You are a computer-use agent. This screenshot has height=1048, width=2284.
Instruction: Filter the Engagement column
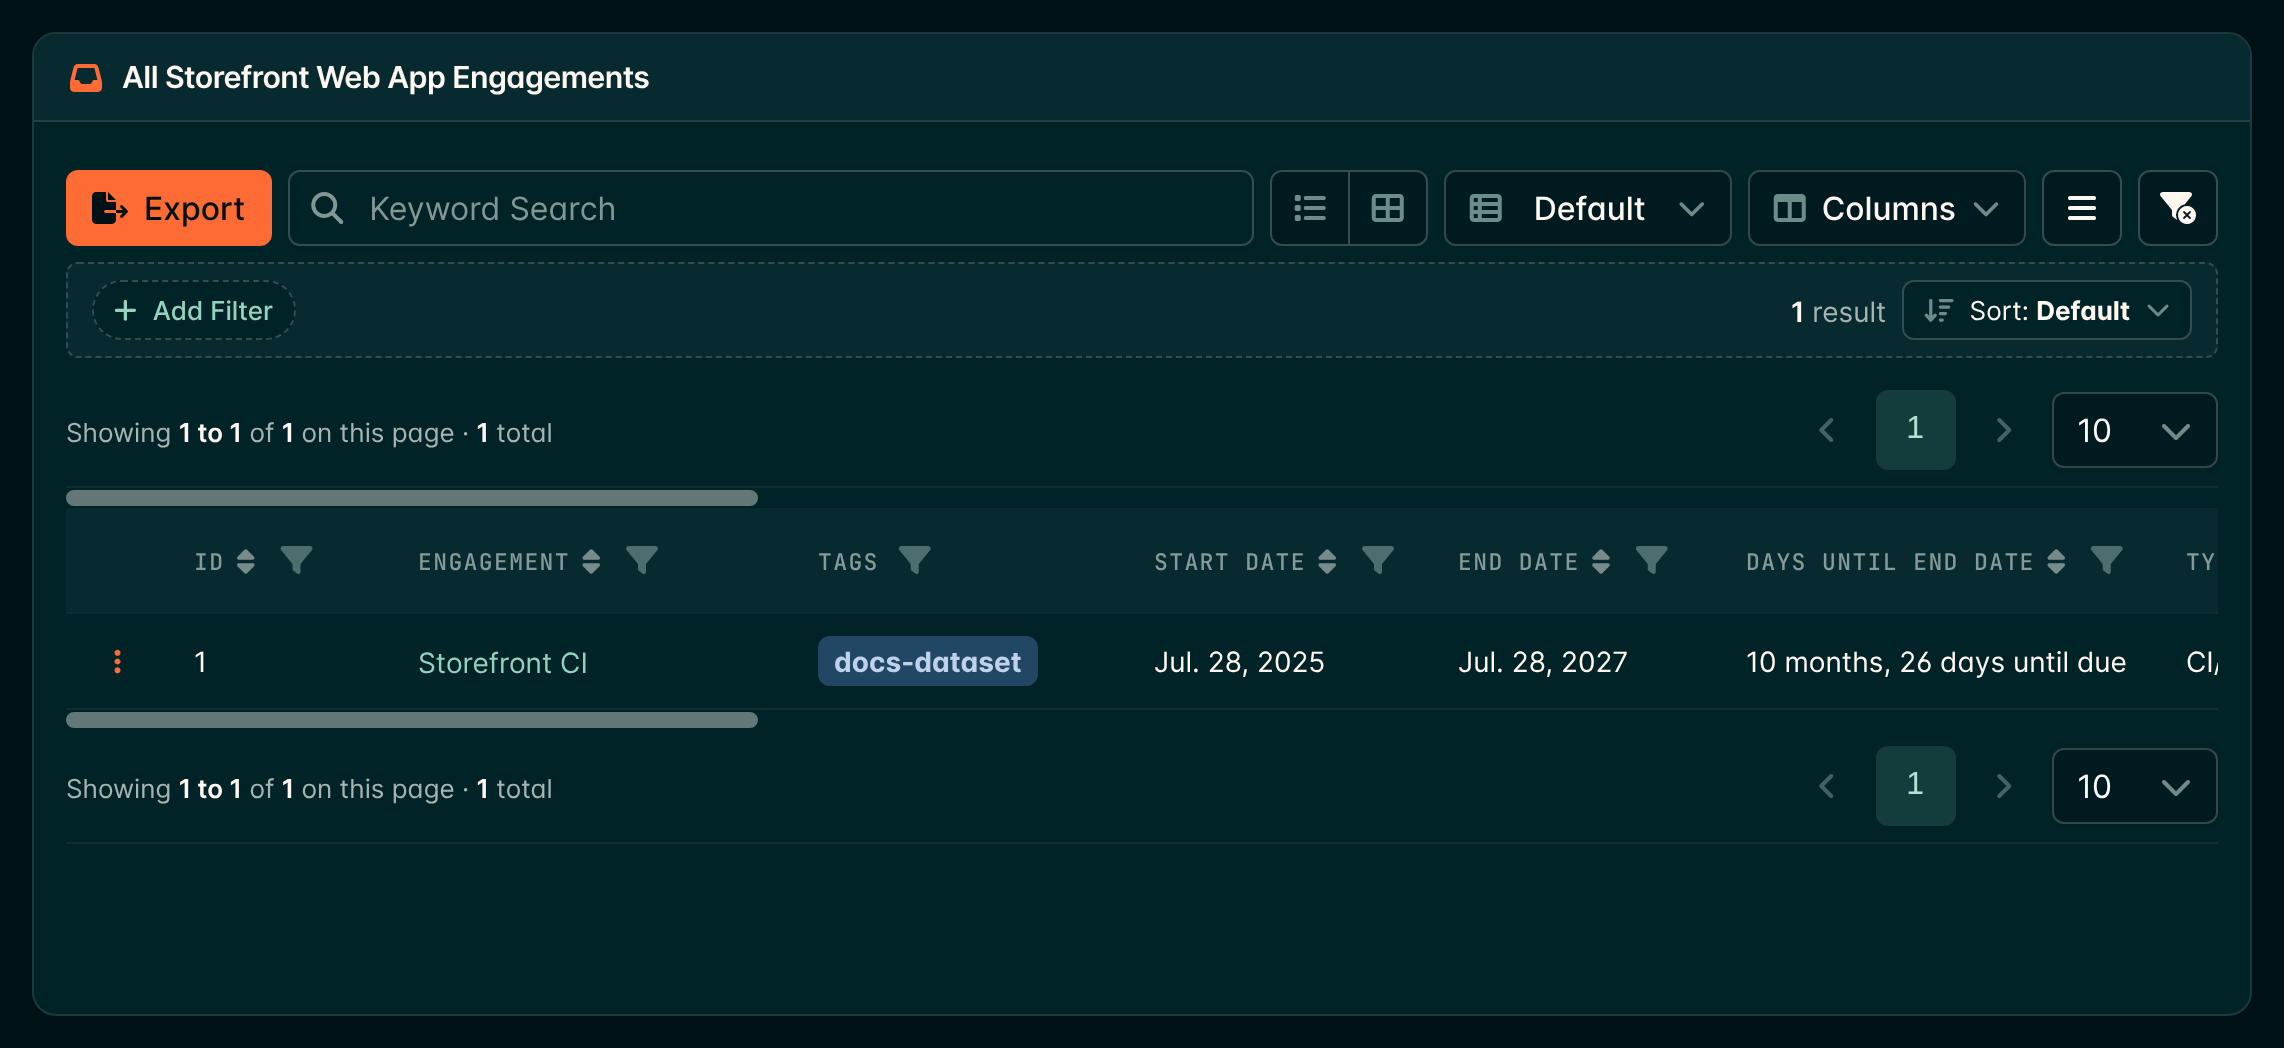(642, 560)
